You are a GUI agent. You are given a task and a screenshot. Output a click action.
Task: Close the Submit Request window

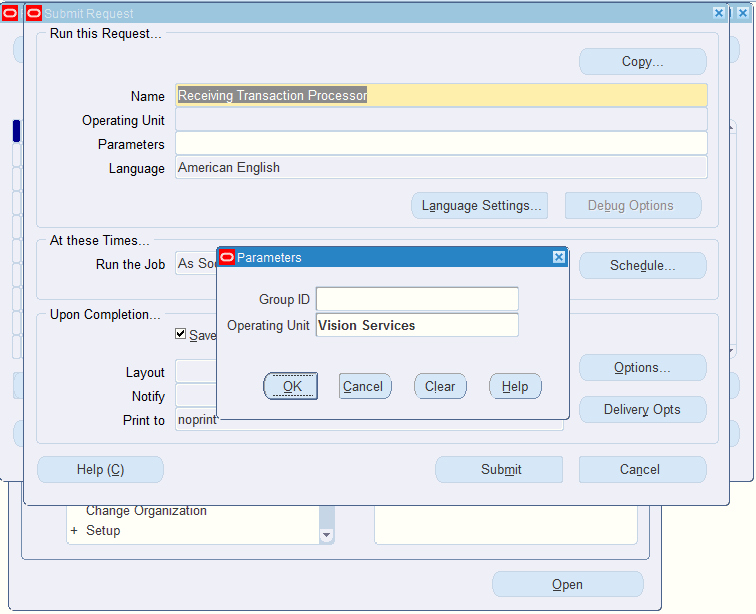pos(718,13)
